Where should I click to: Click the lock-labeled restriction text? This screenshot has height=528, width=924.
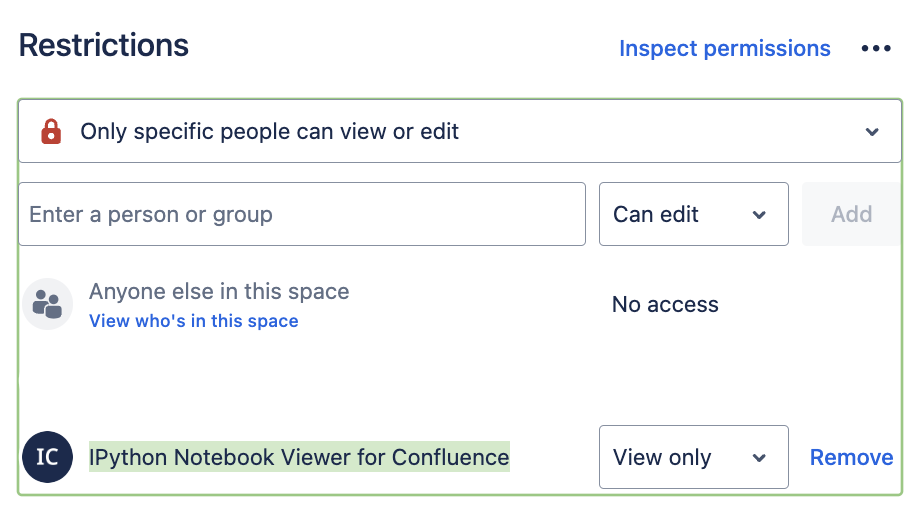tap(270, 132)
